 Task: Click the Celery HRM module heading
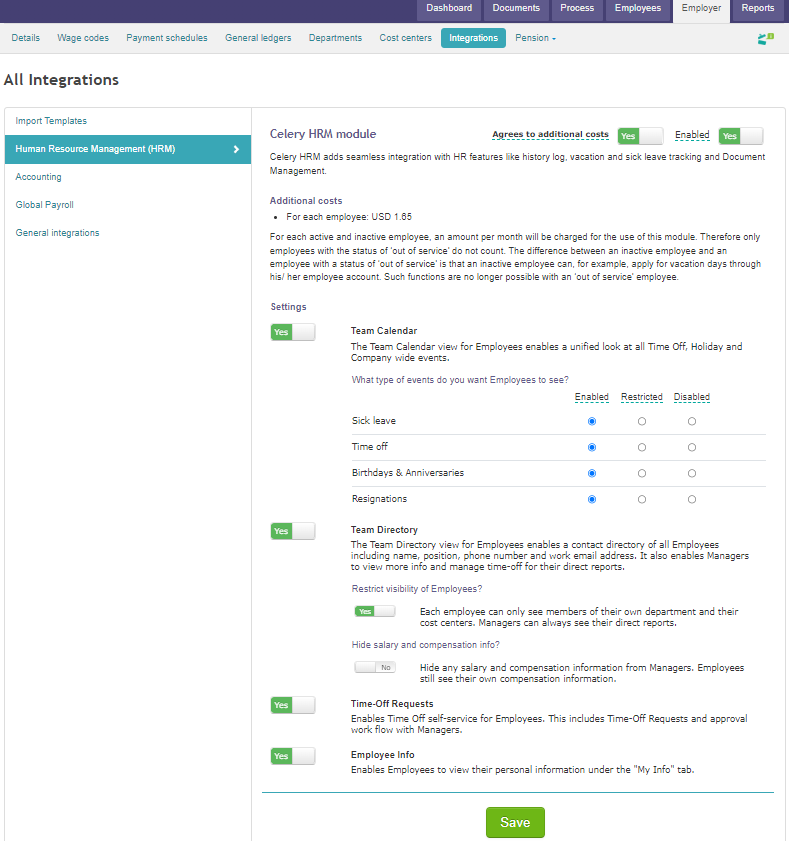point(323,134)
